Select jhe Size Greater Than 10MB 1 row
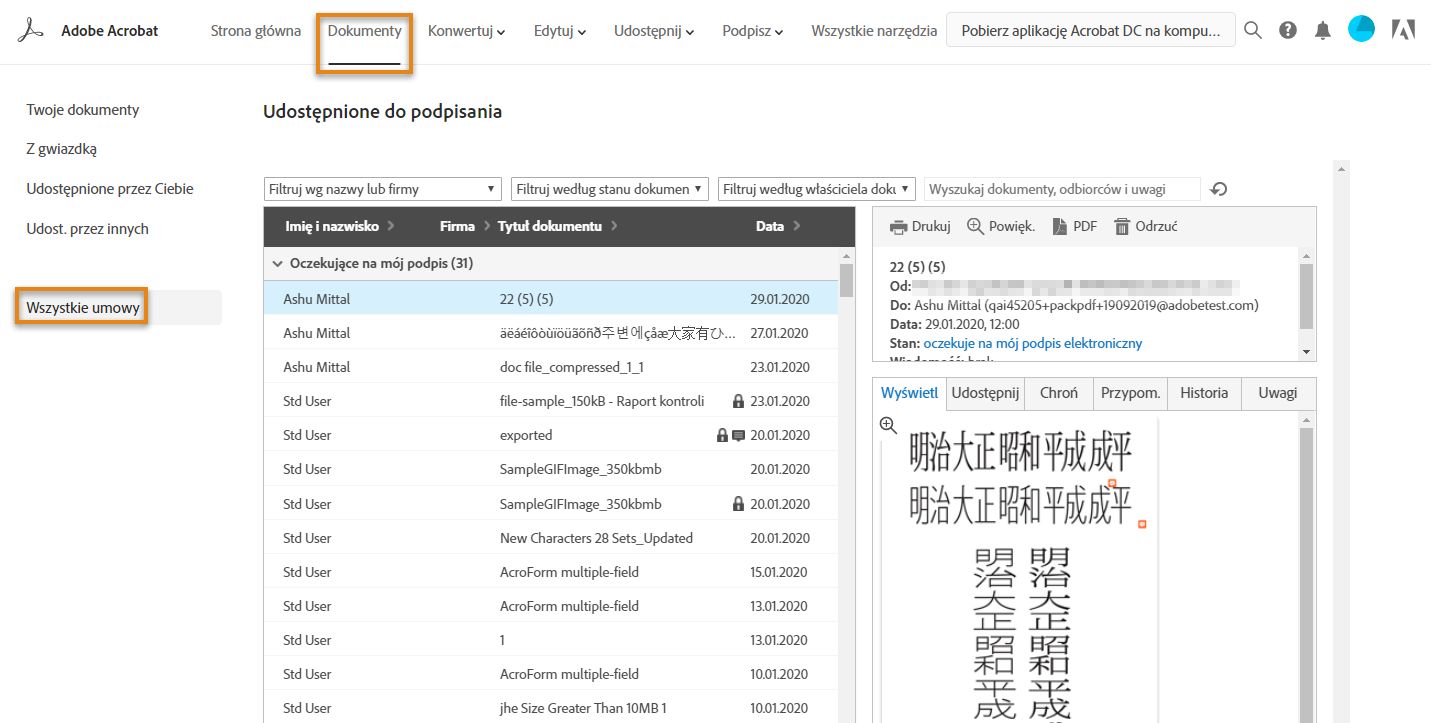The width and height of the screenshot is (1431, 723). 551,708
